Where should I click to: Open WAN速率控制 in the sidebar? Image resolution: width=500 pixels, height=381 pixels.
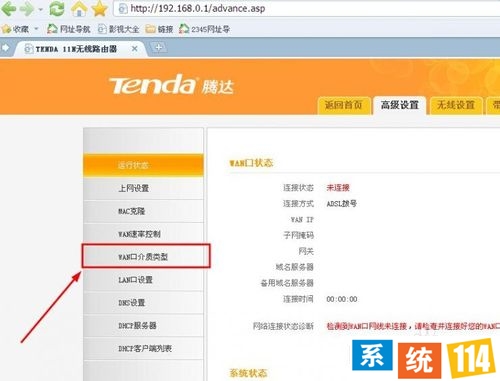tap(143, 234)
